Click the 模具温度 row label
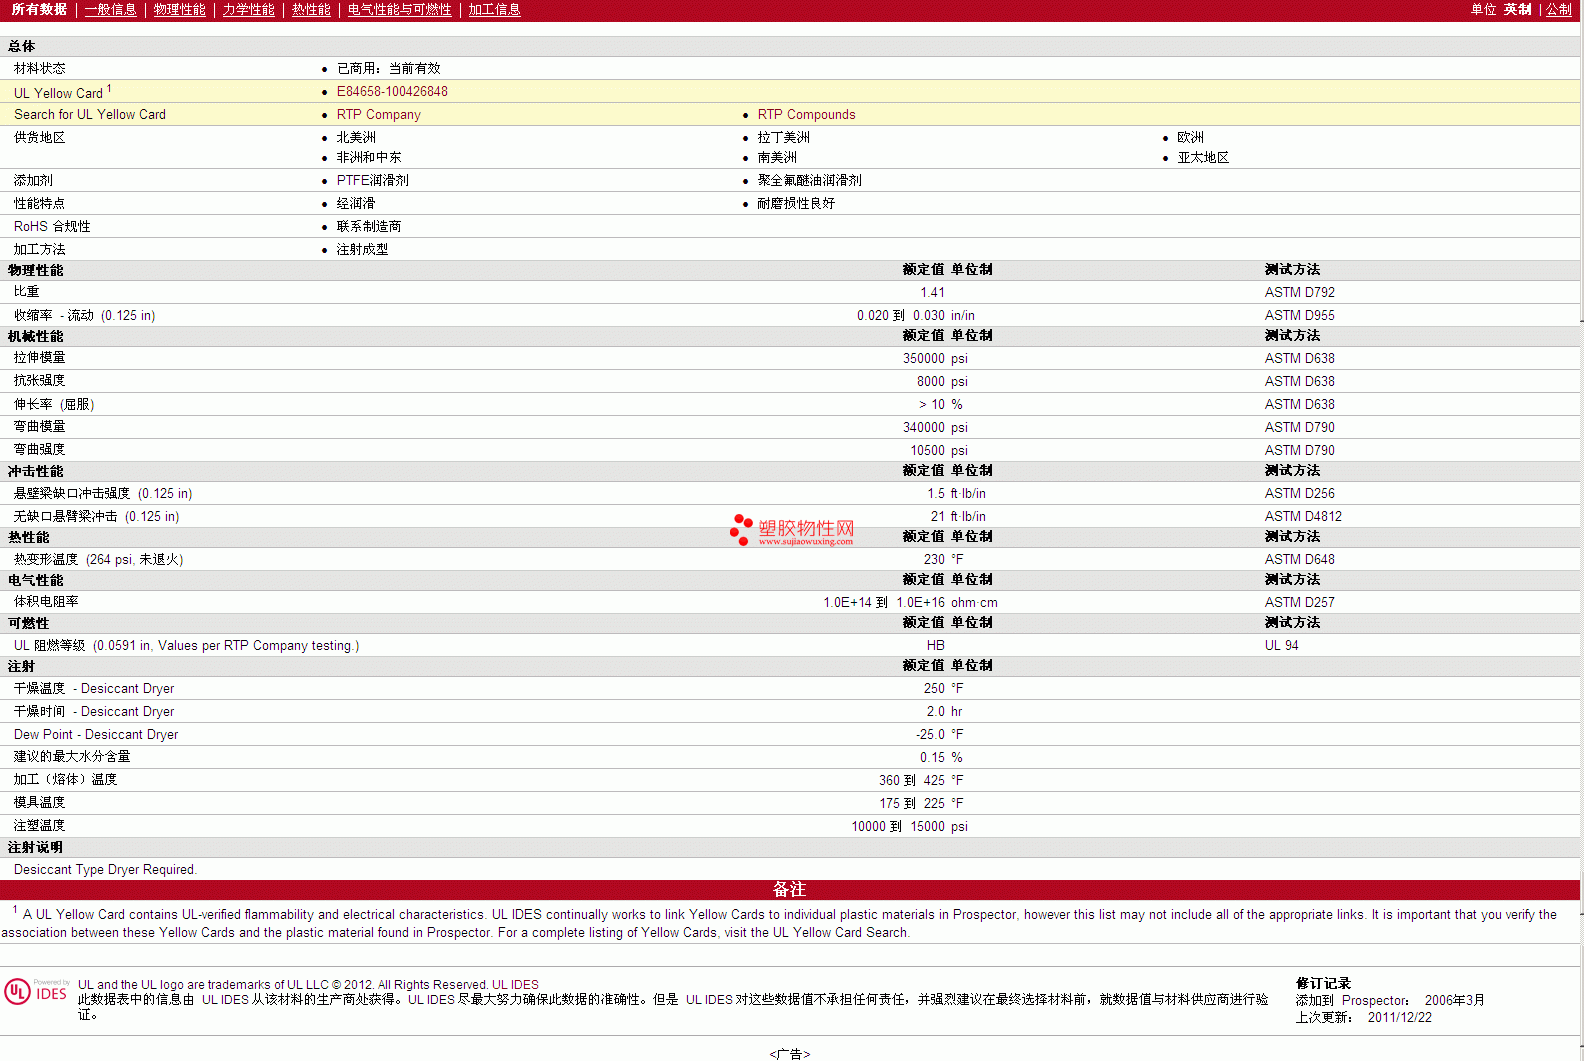 [x=39, y=803]
